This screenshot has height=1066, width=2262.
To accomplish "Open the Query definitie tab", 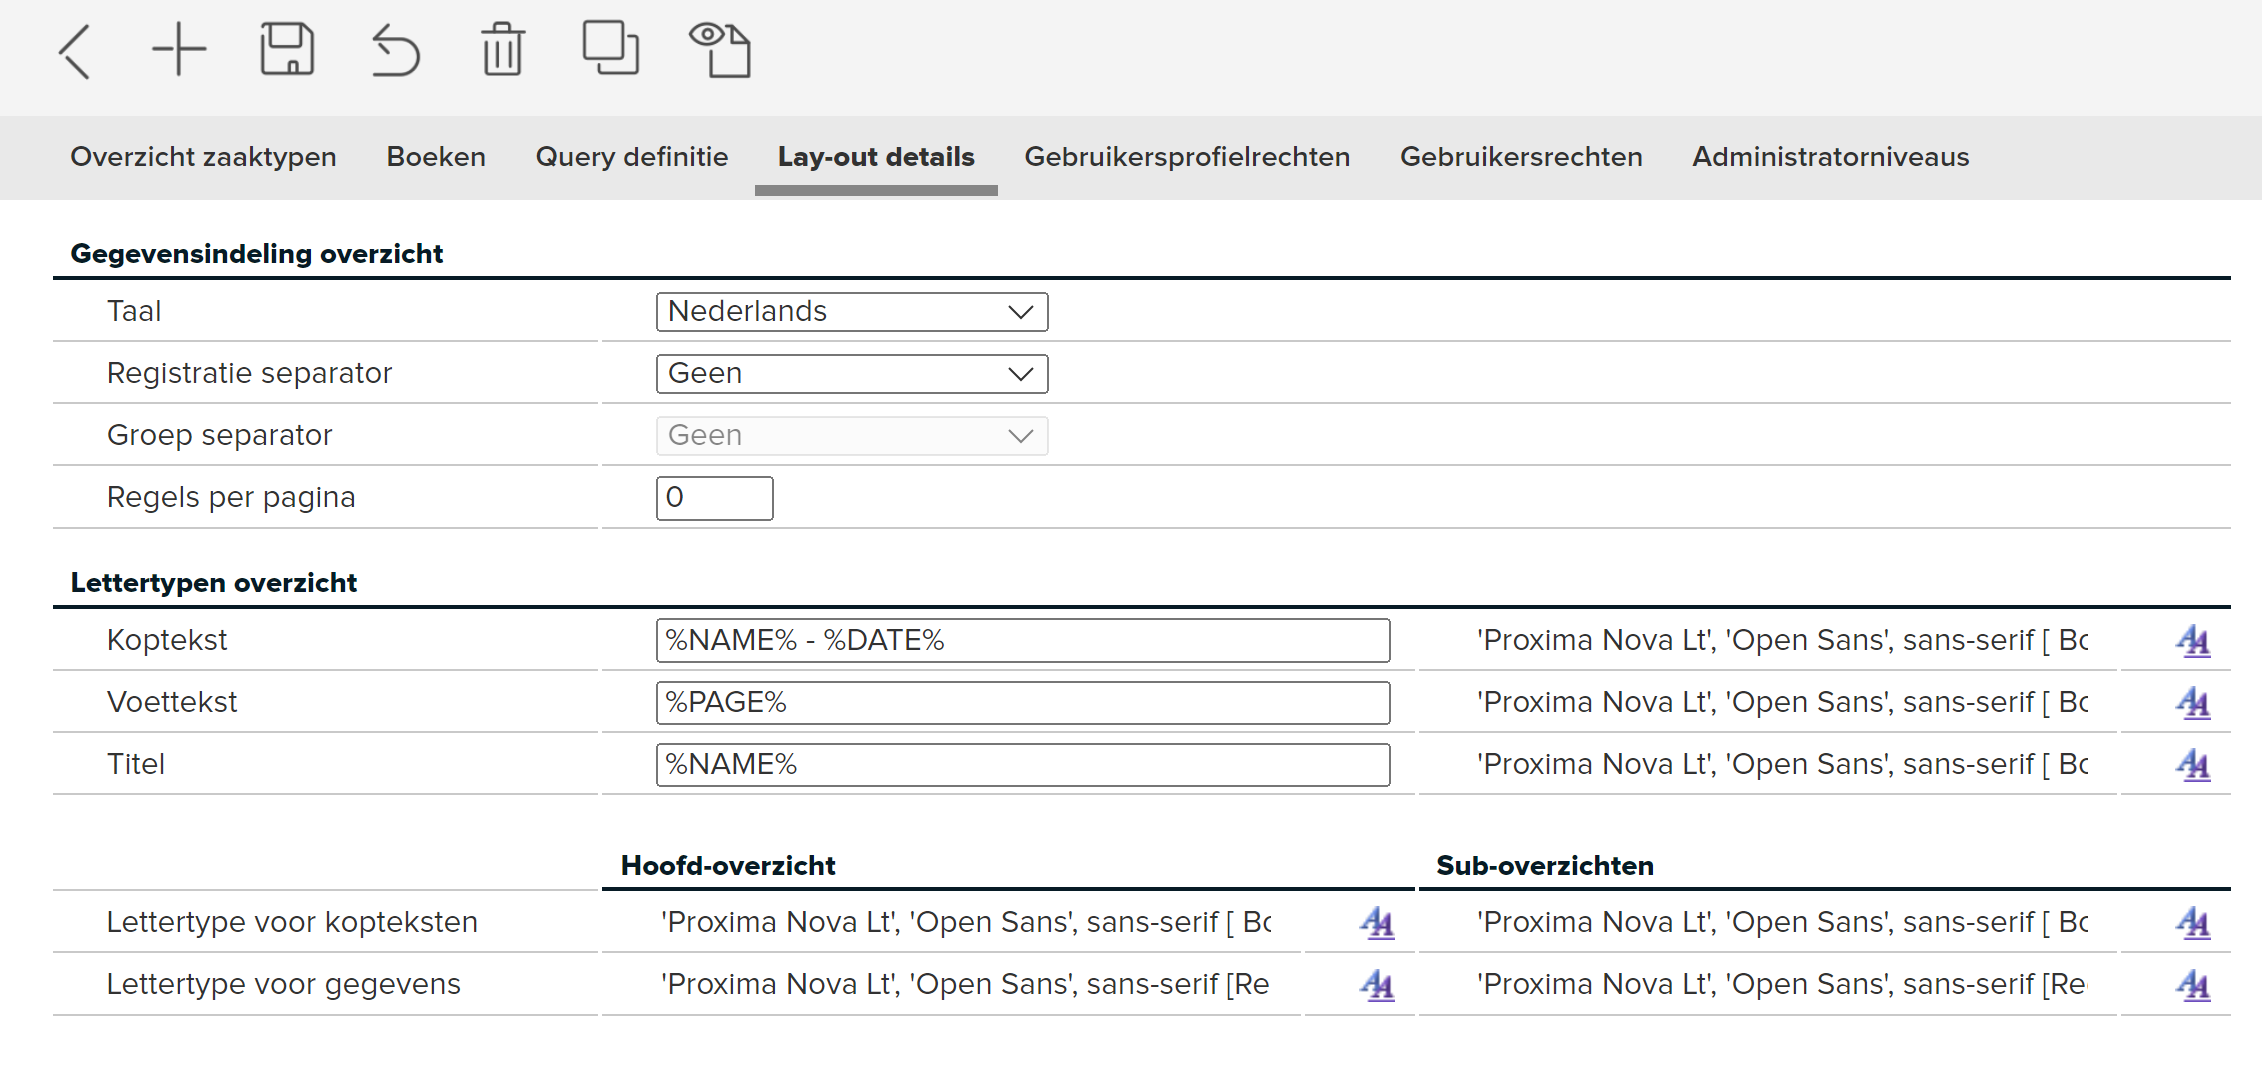I will click(632, 157).
